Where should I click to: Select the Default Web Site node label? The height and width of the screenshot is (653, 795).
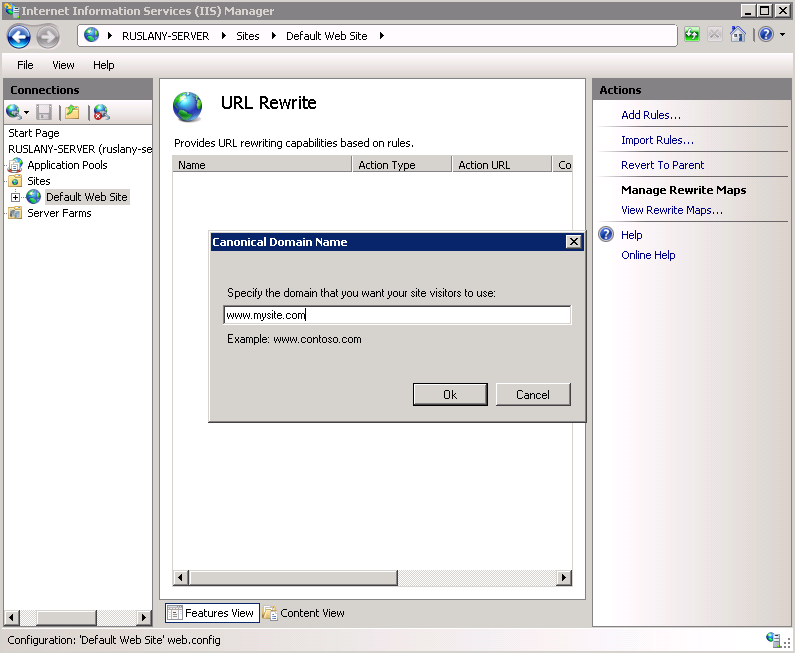click(x=87, y=197)
